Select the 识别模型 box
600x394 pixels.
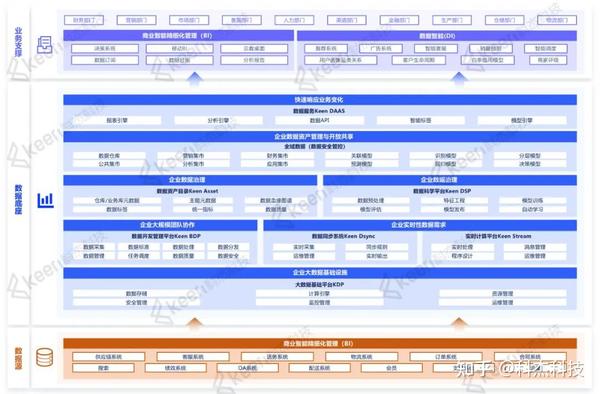[x=446, y=156]
